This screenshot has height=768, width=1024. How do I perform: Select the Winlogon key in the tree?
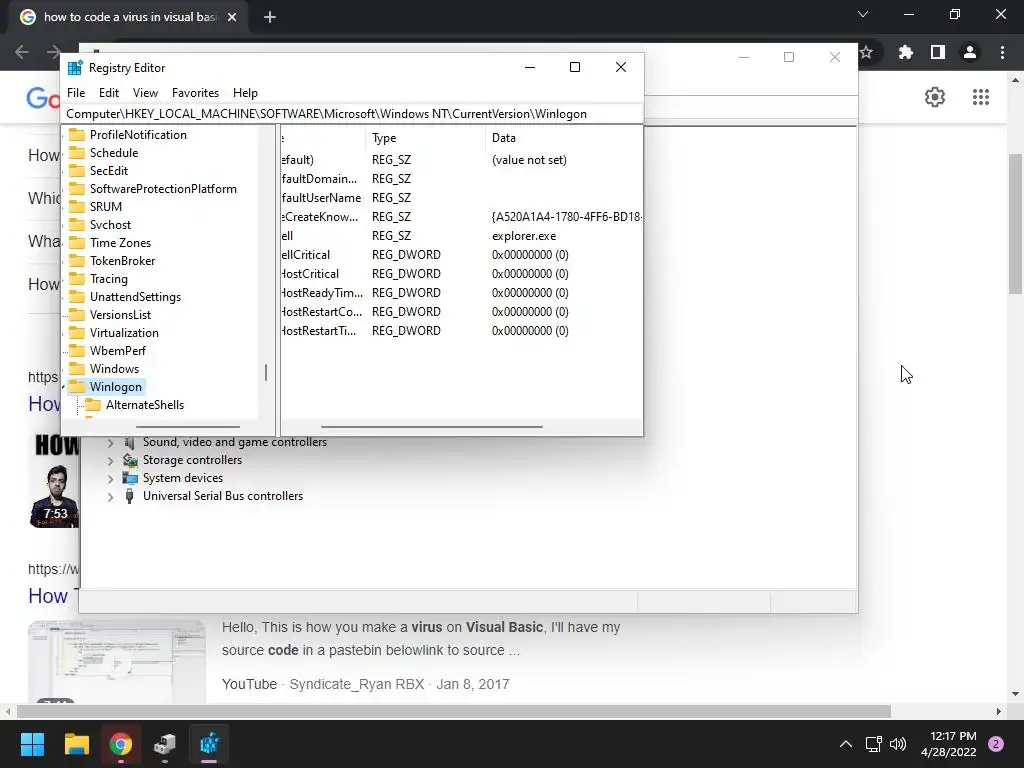[116, 387]
